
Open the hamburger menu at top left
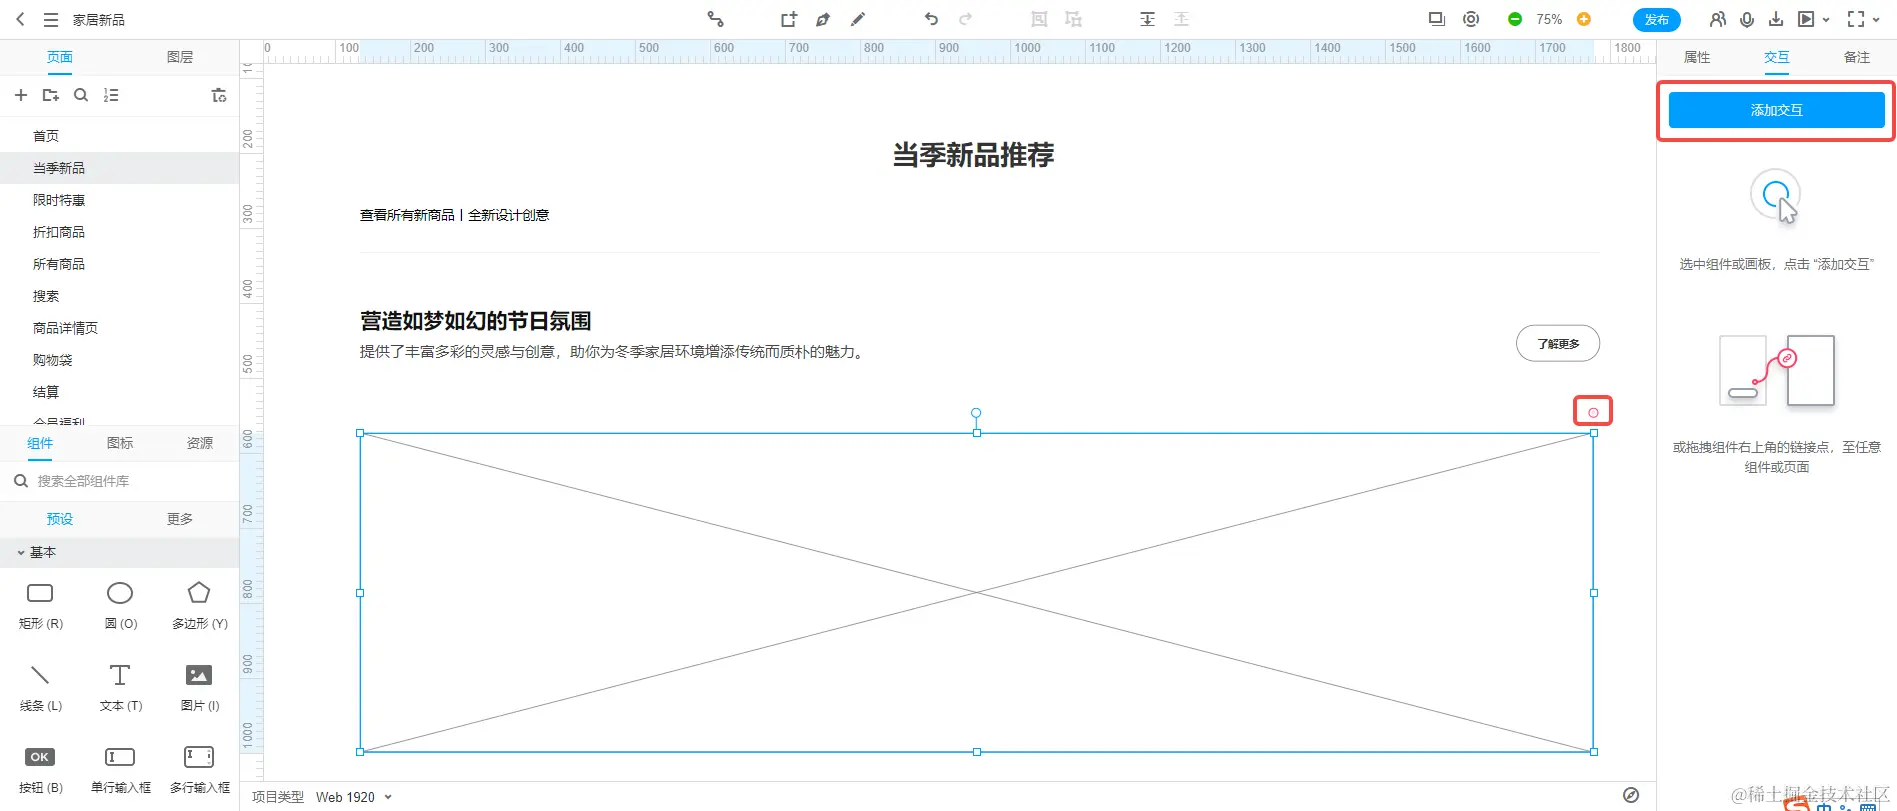click(x=51, y=19)
